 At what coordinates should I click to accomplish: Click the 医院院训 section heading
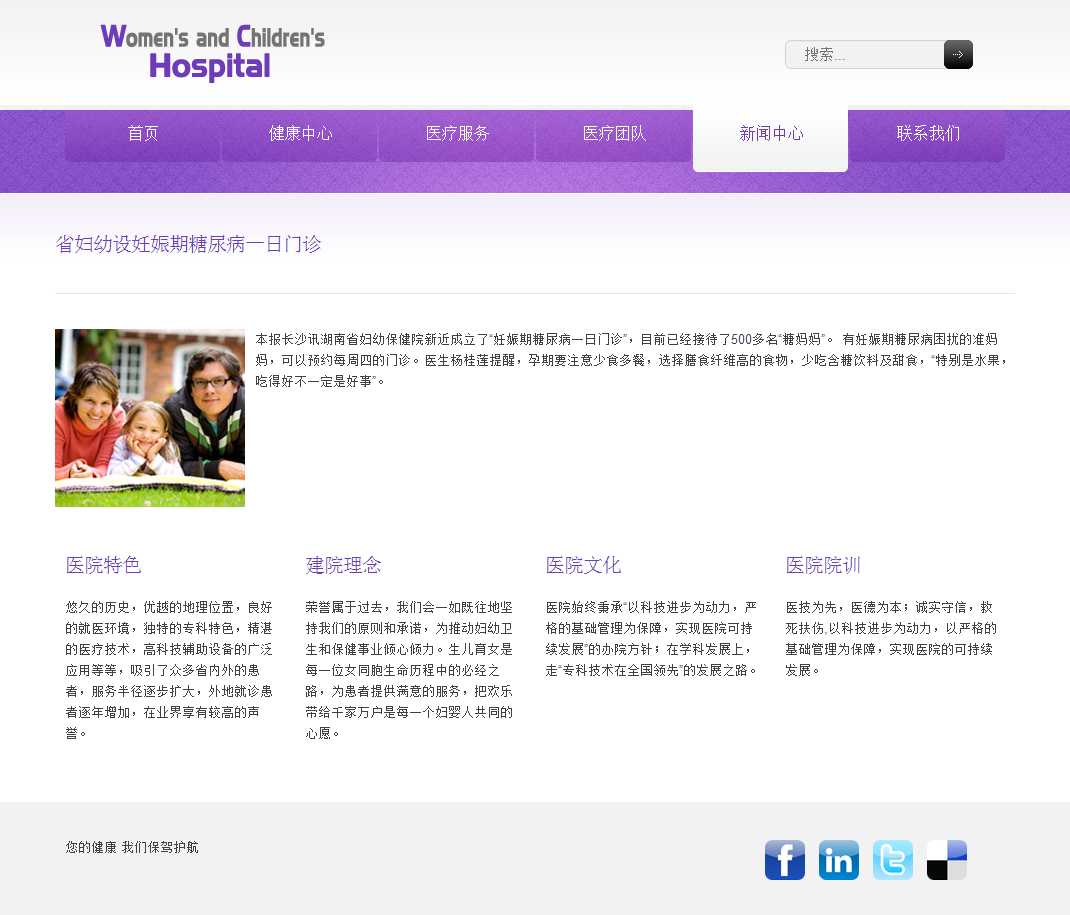823,565
